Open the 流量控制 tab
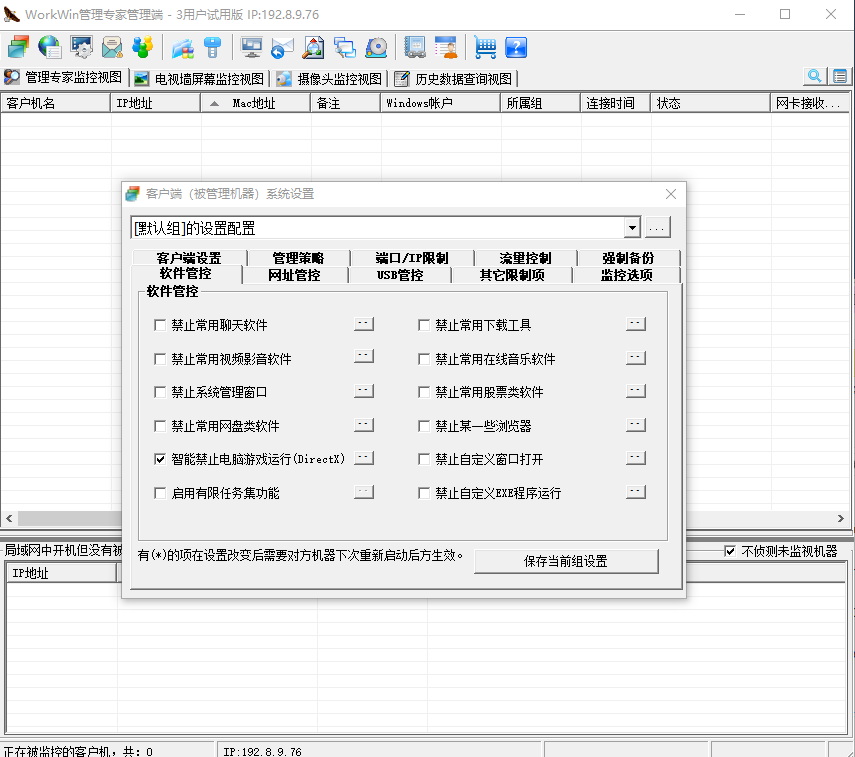Image resolution: width=855 pixels, height=757 pixels. pyautogui.click(x=525, y=258)
